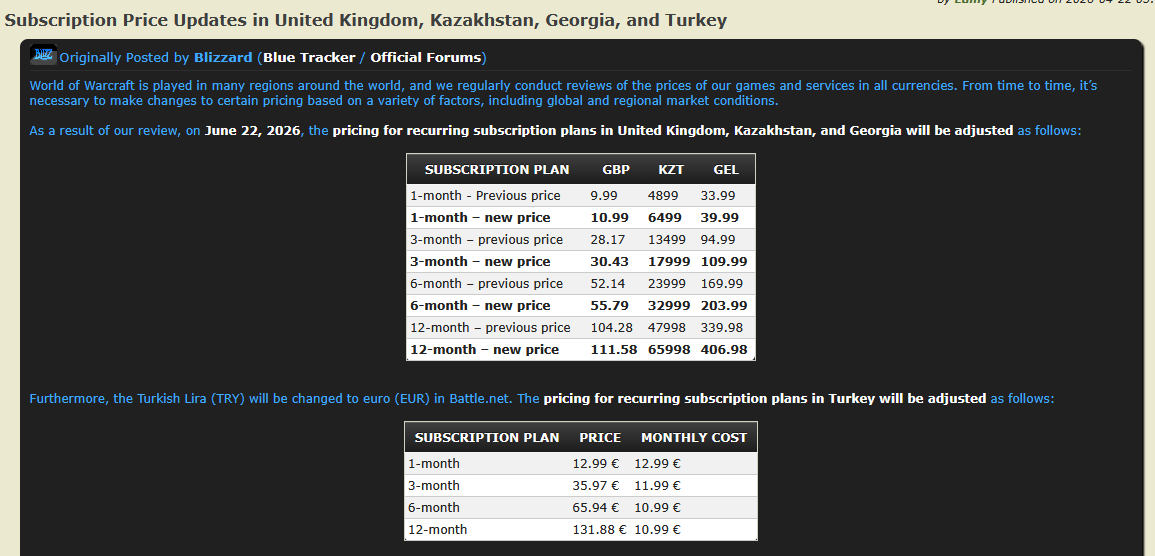
Task: Click the SUBSCRIPTION PLAN header in Turkey table
Action: tap(487, 437)
